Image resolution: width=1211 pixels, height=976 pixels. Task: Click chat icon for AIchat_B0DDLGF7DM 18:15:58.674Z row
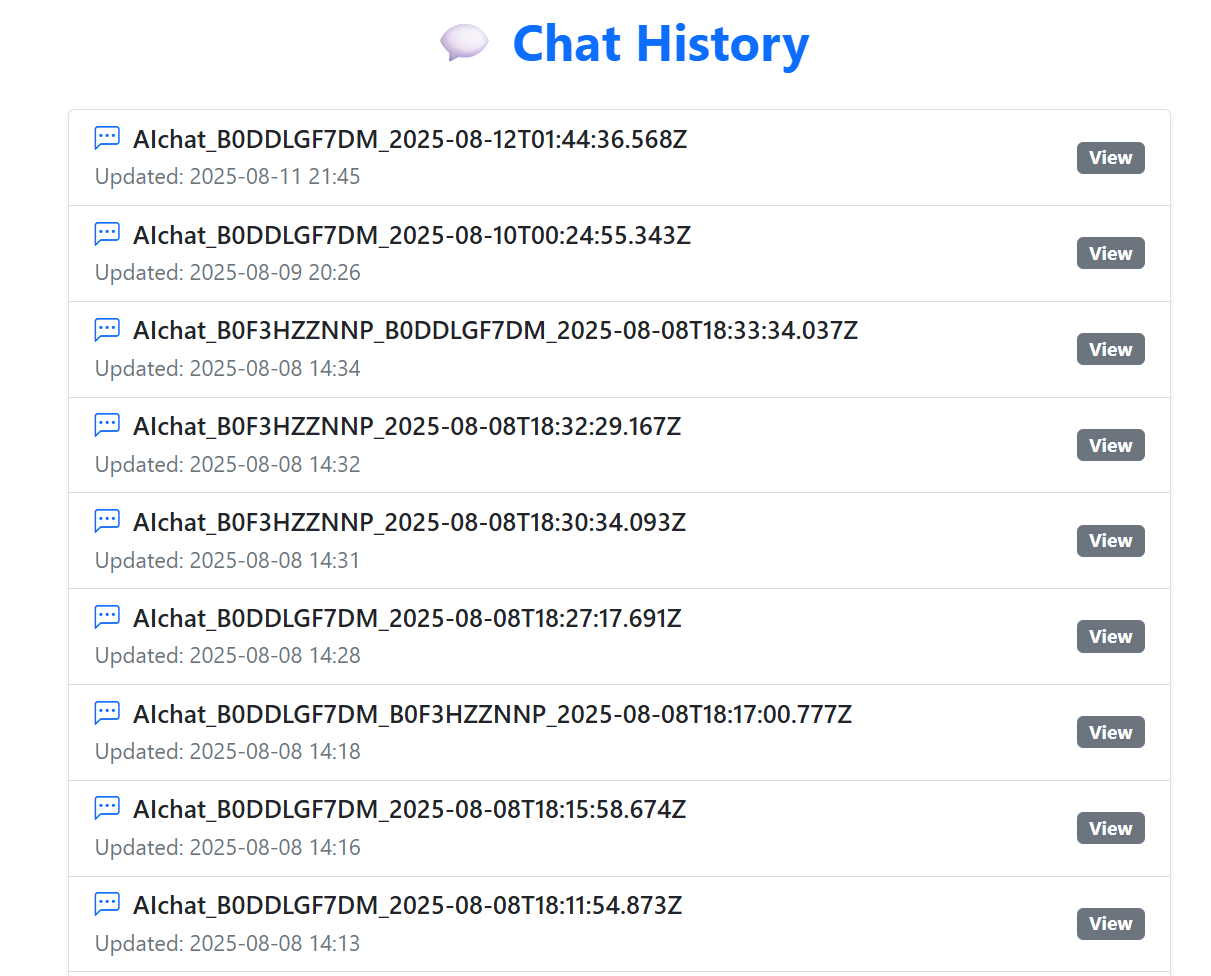[x=107, y=808]
